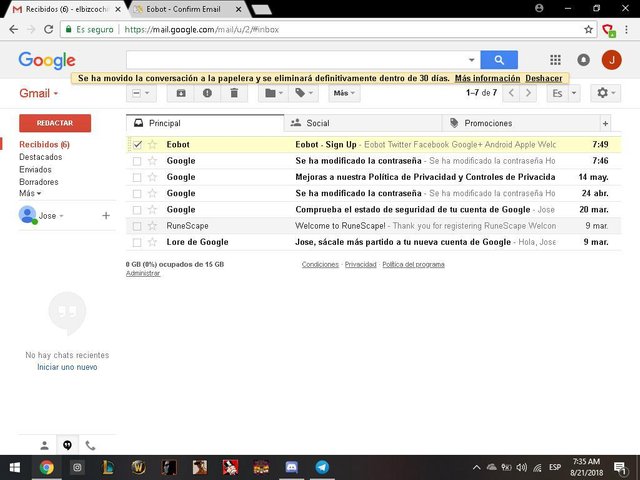The image size is (640, 480).
Task: Open the Google apps grid
Action: 555,60
